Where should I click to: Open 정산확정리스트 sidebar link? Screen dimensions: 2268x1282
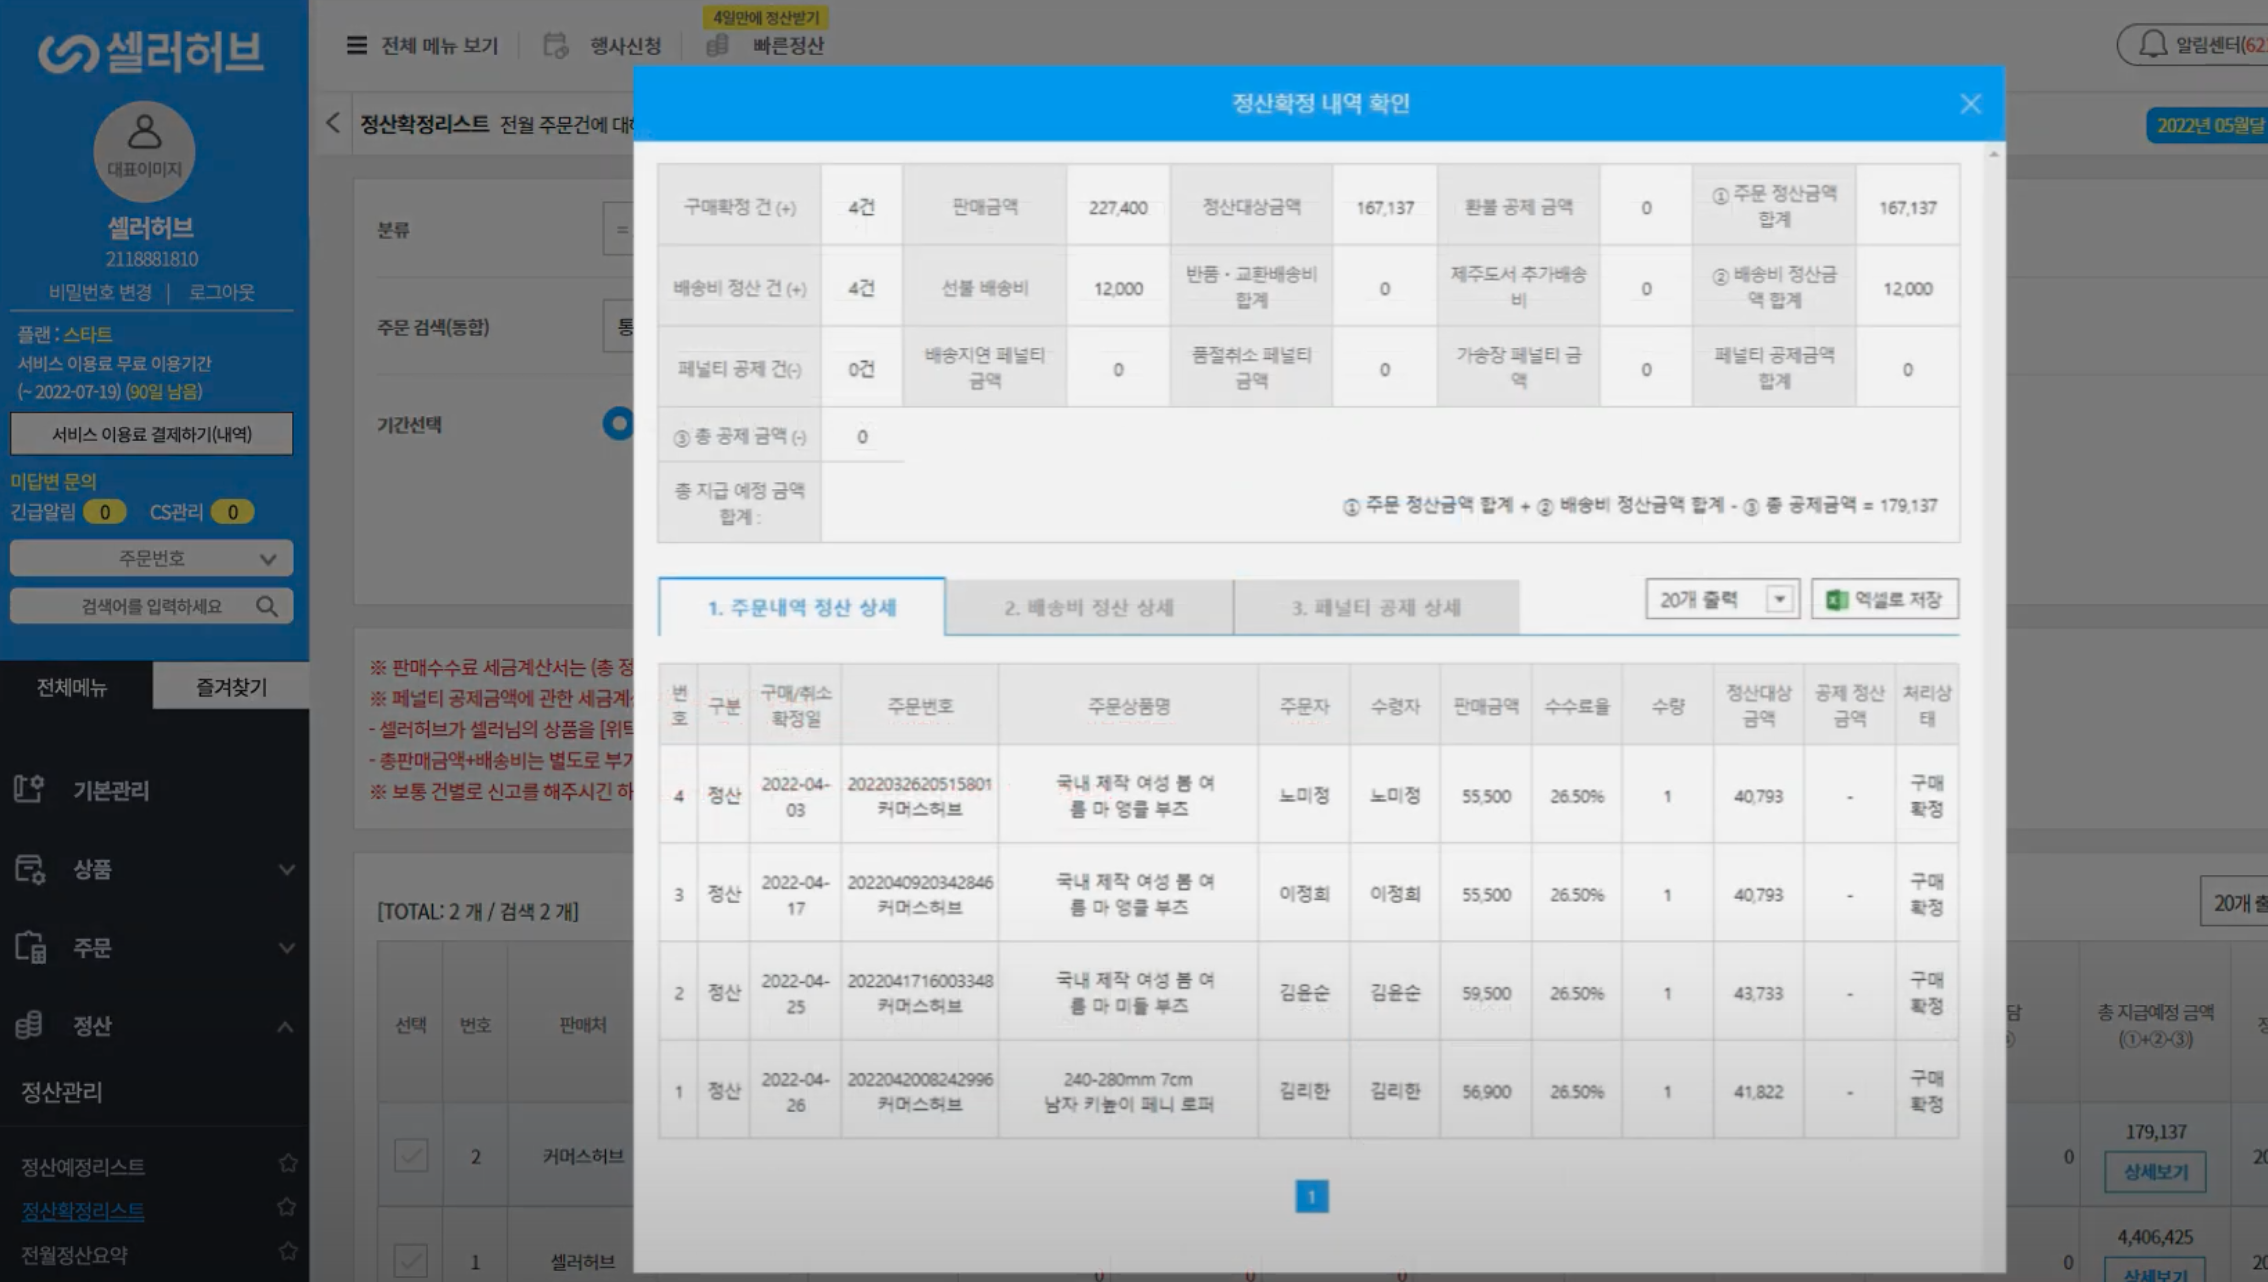[83, 1211]
